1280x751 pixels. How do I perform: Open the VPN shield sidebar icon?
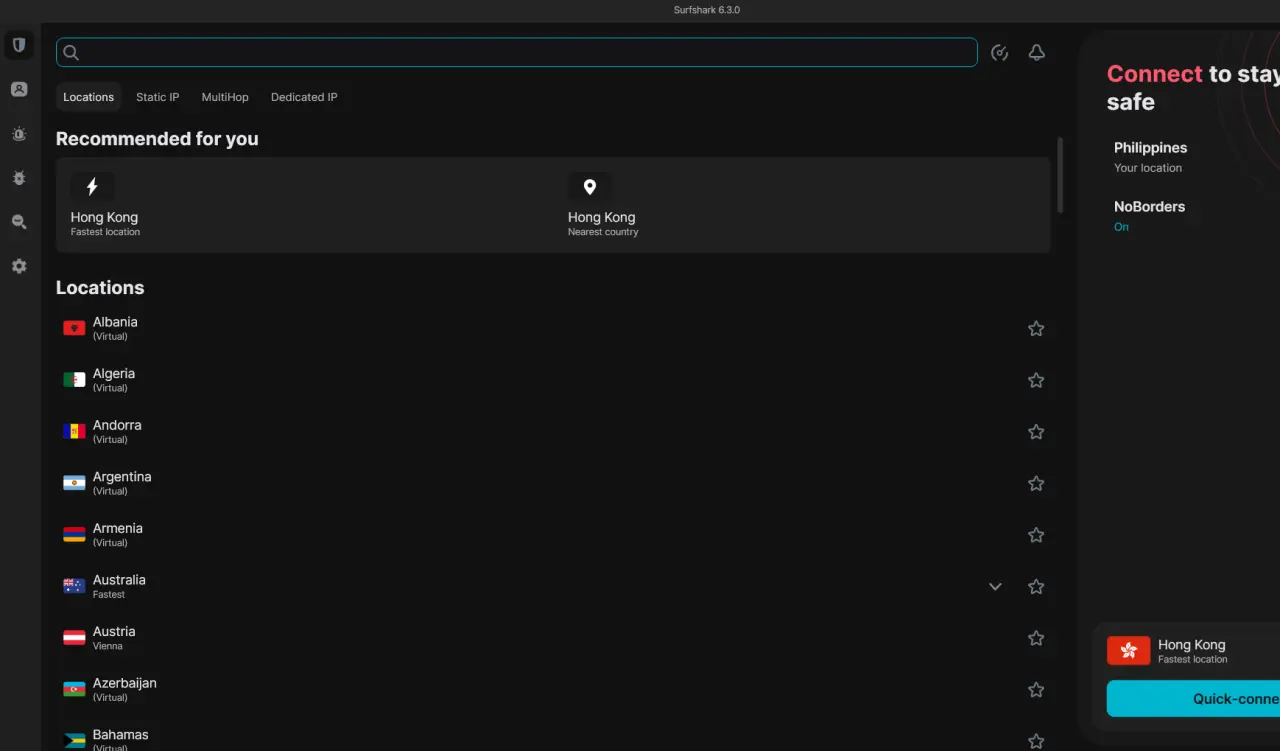pos(19,45)
